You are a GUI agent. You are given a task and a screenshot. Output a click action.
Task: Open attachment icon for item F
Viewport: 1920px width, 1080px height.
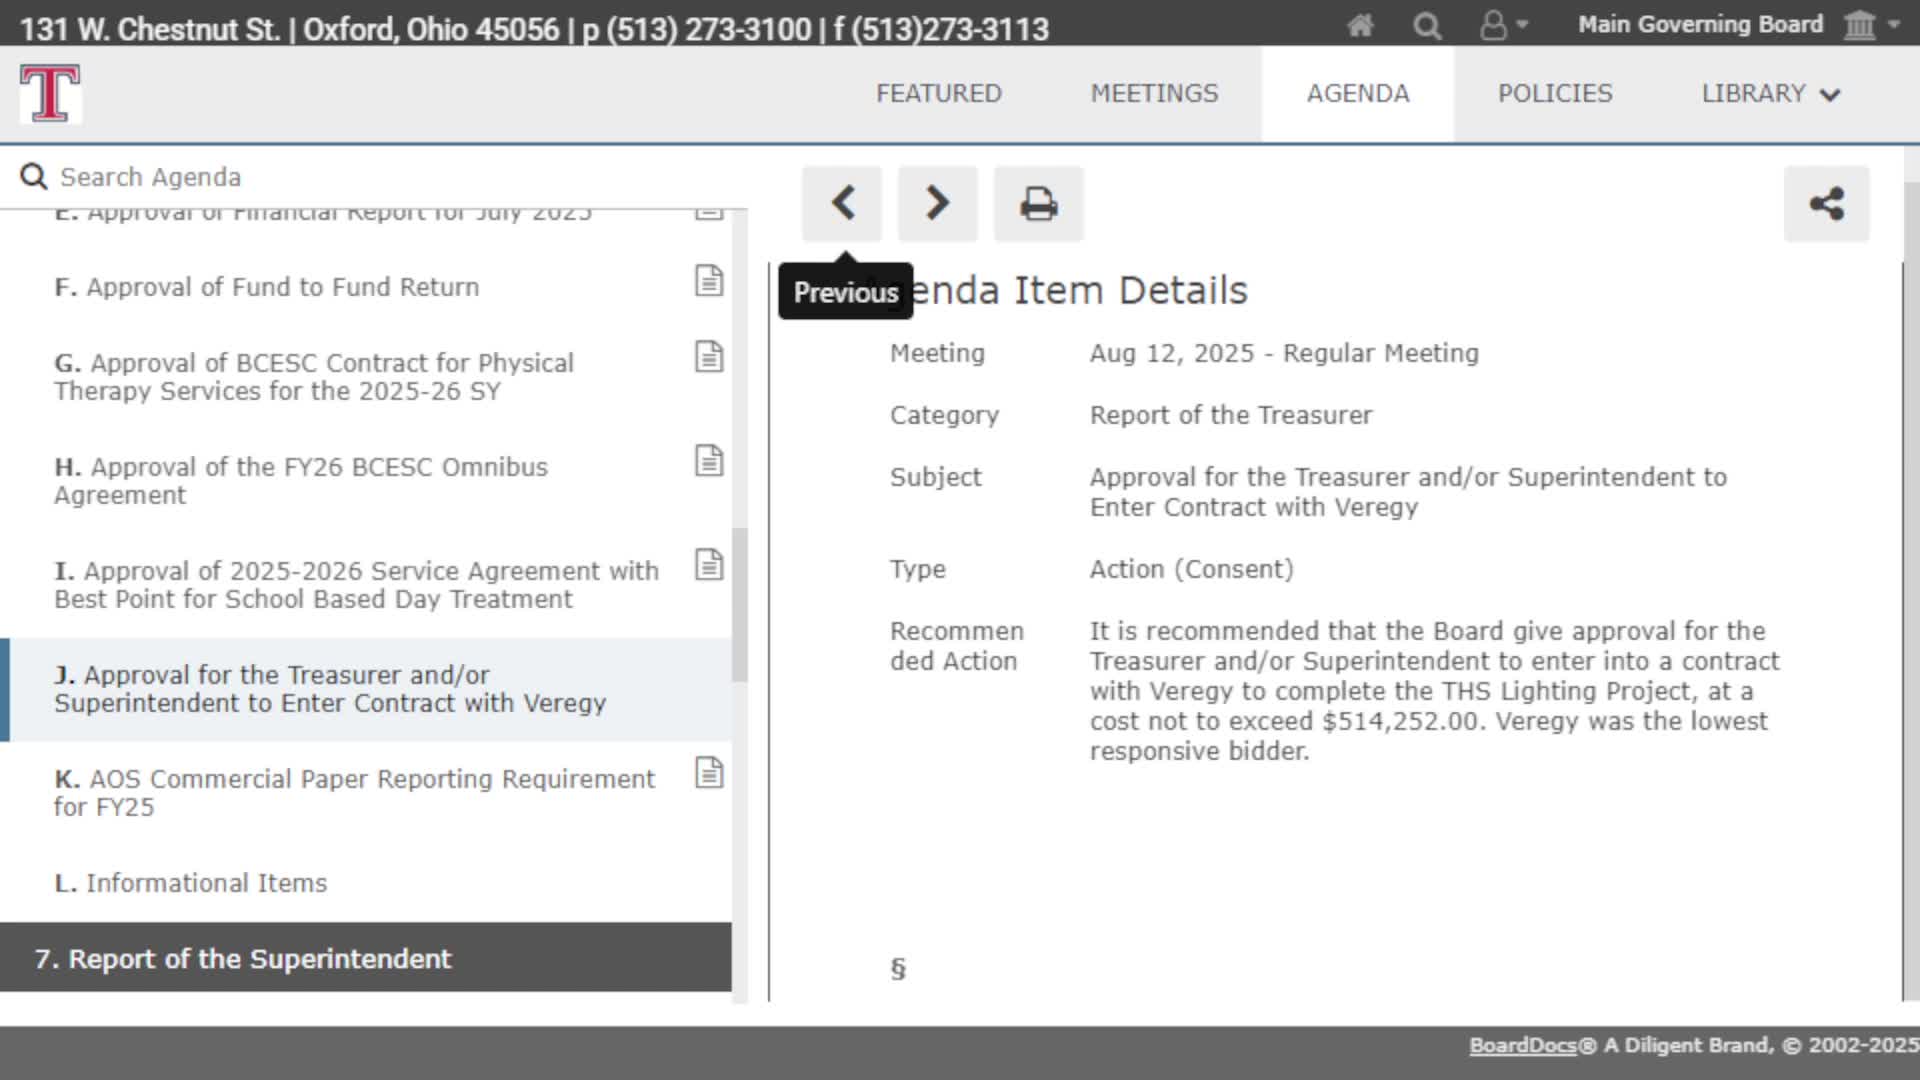click(x=709, y=281)
